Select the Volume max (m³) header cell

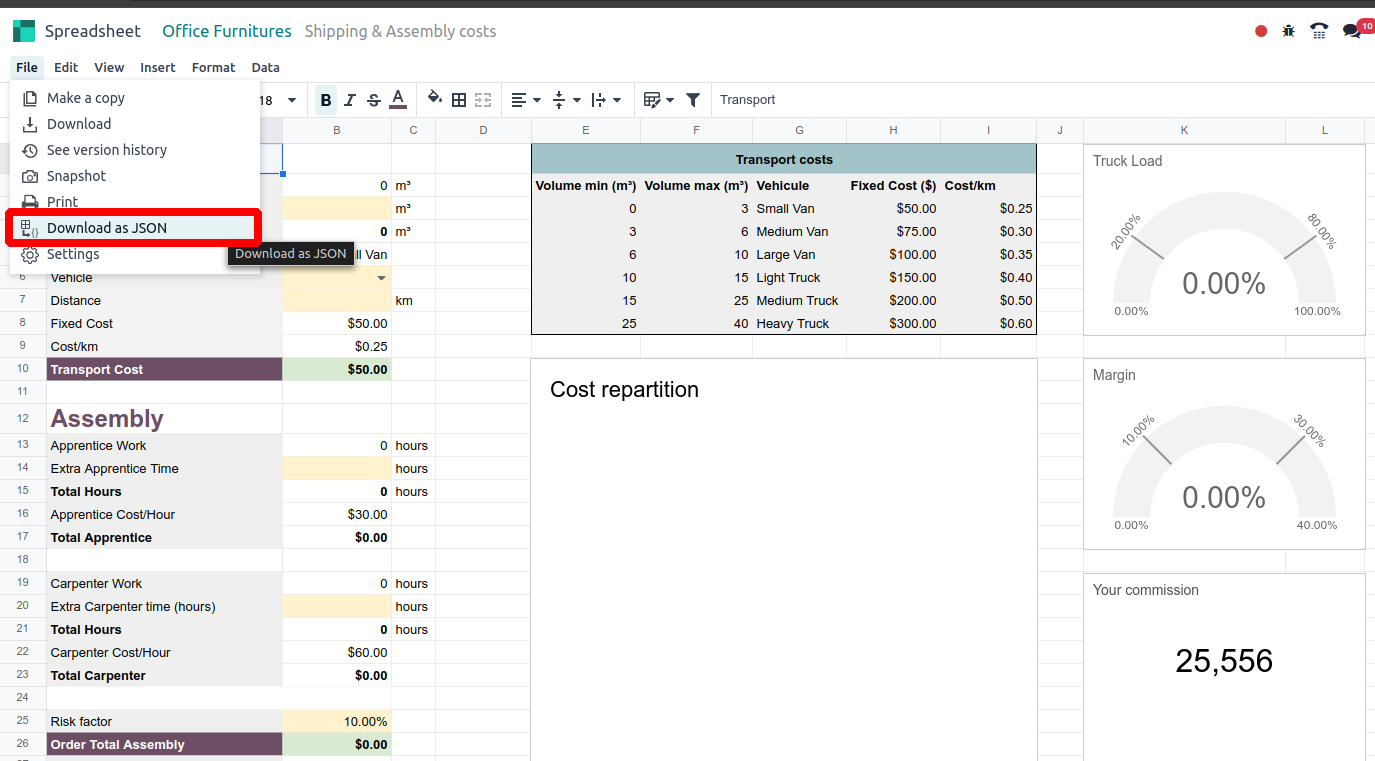click(696, 186)
